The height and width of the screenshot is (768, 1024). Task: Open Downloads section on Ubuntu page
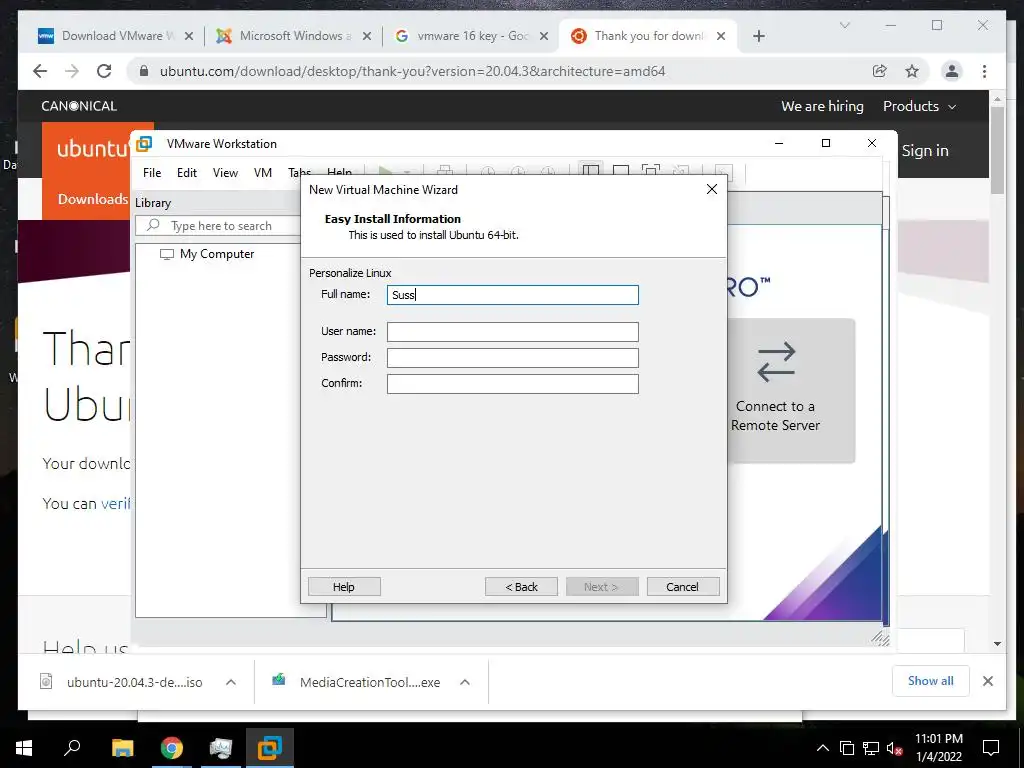pyautogui.click(x=92, y=199)
